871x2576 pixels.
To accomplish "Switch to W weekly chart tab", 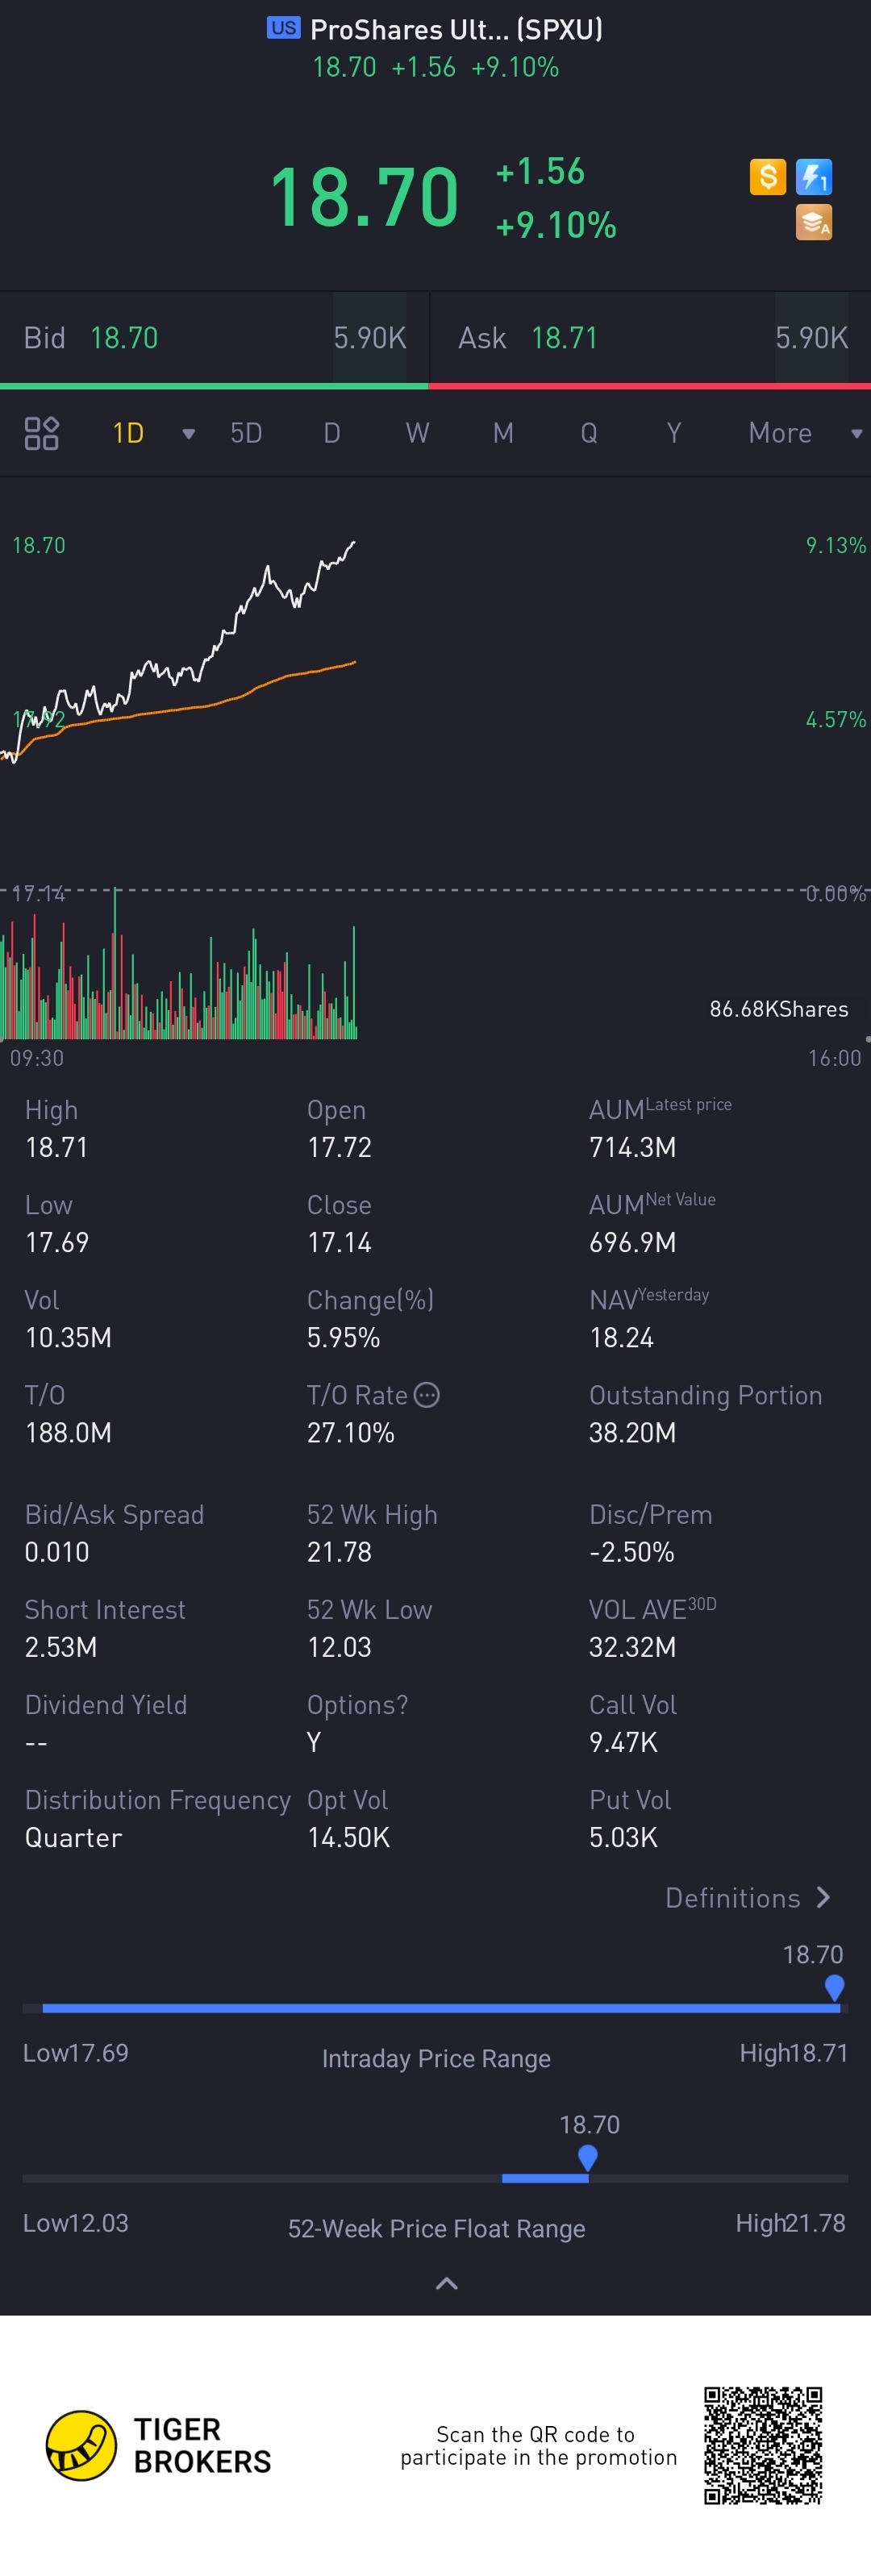I will point(417,433).
